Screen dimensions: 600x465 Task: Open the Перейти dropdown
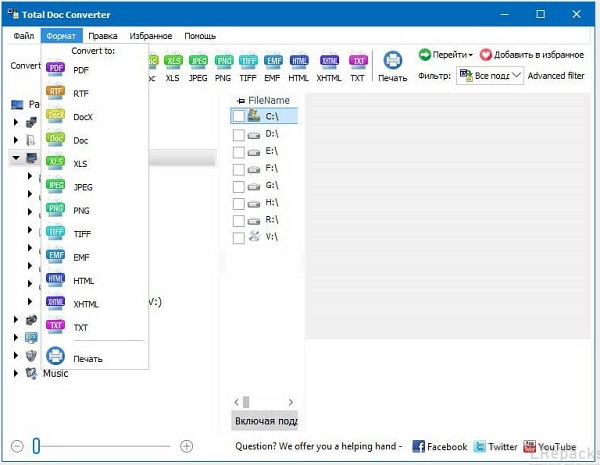446,55
